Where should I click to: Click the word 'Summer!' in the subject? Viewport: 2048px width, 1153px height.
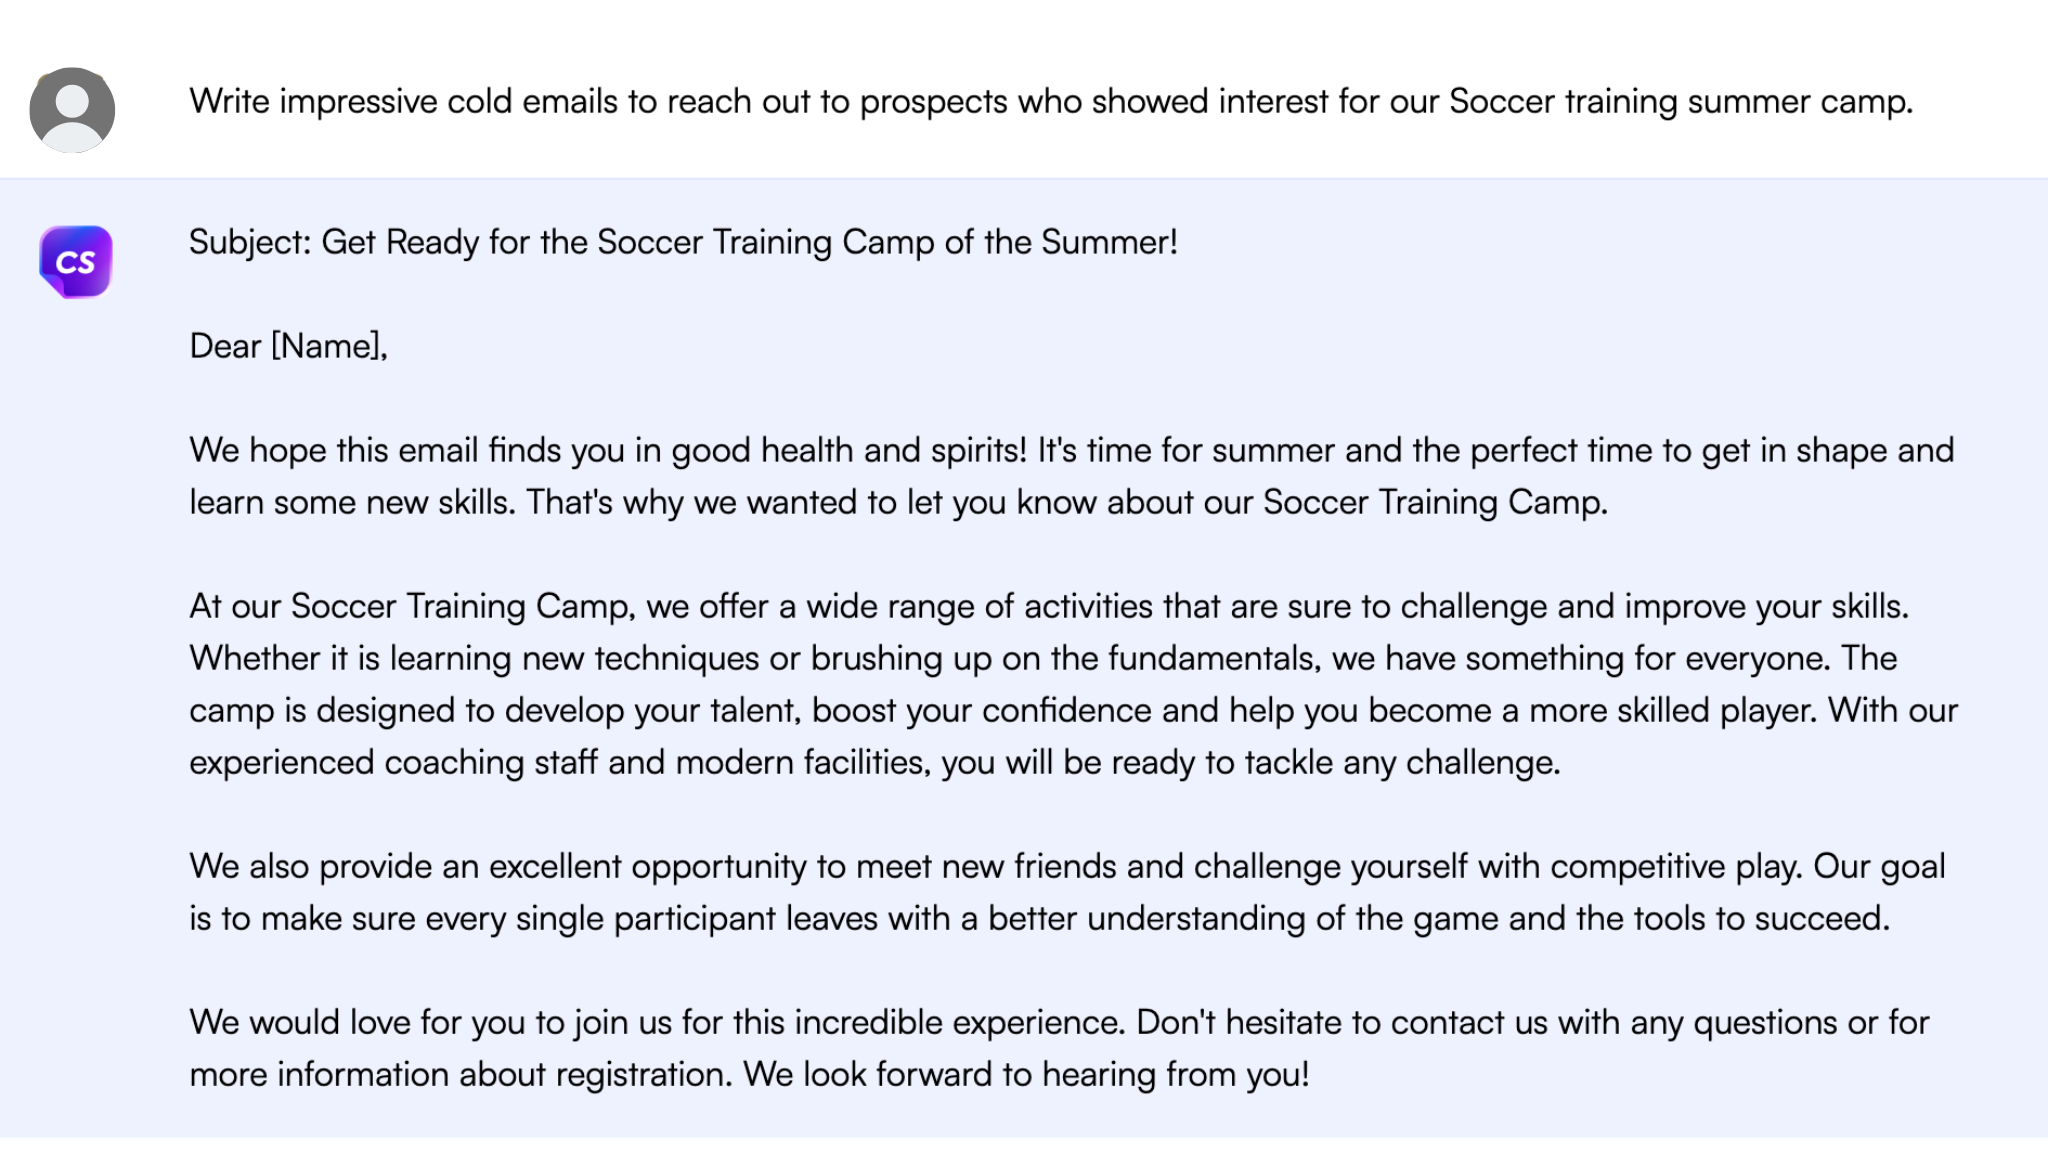[x=1109, y=243]
